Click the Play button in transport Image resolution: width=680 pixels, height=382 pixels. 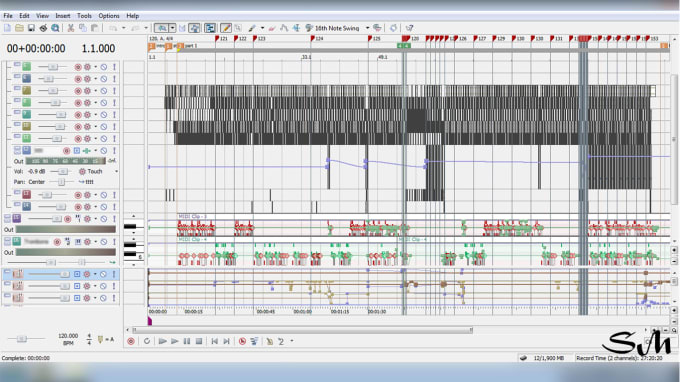(174, 341)
